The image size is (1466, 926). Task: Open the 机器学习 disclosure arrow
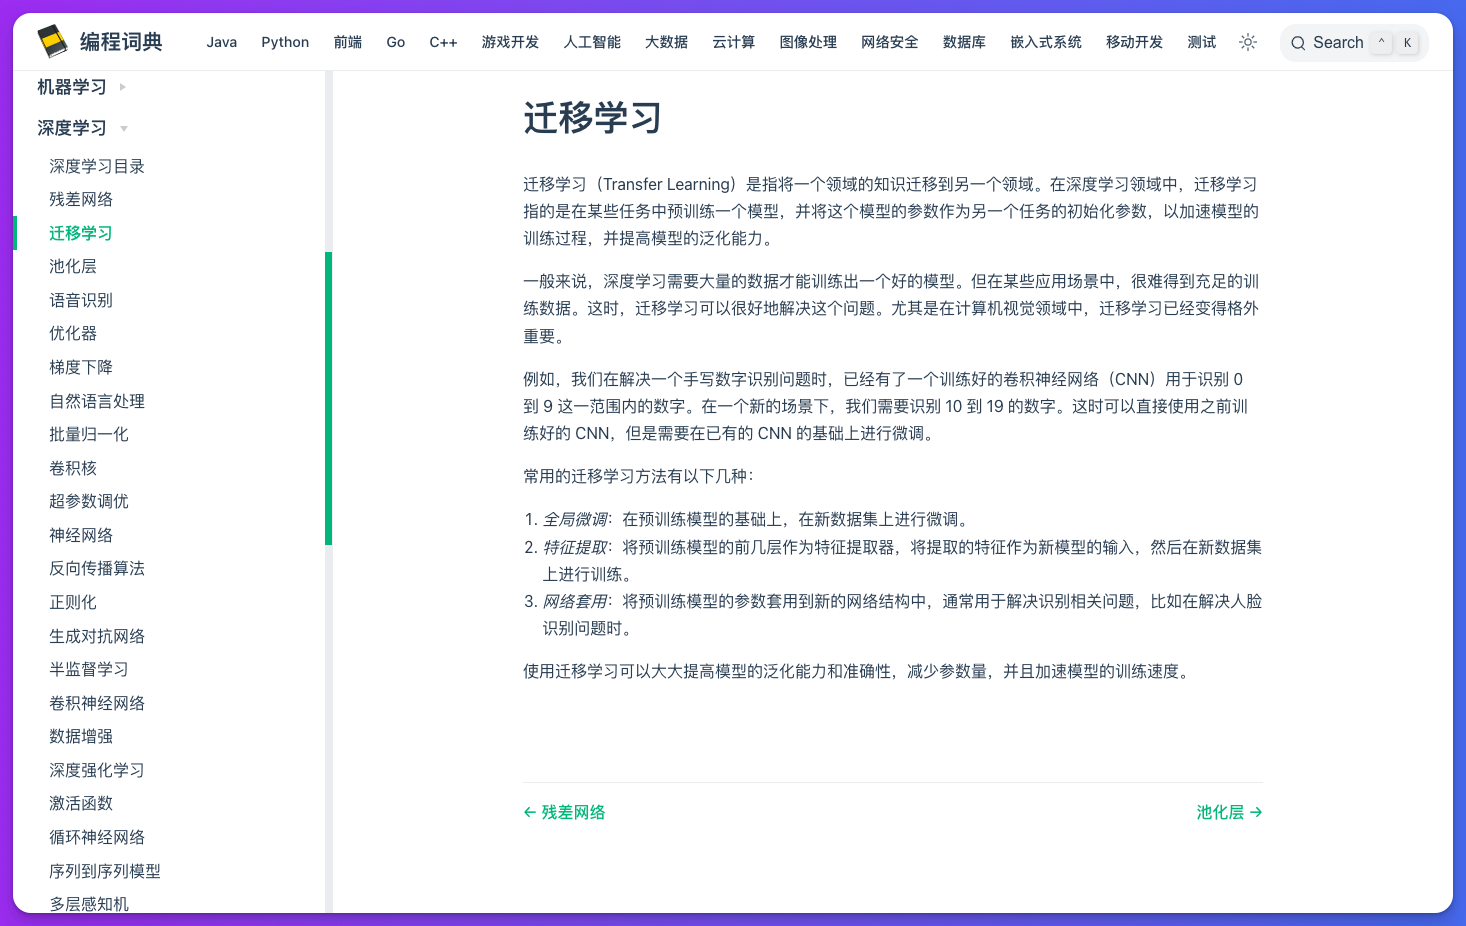[x=122, y=86]
